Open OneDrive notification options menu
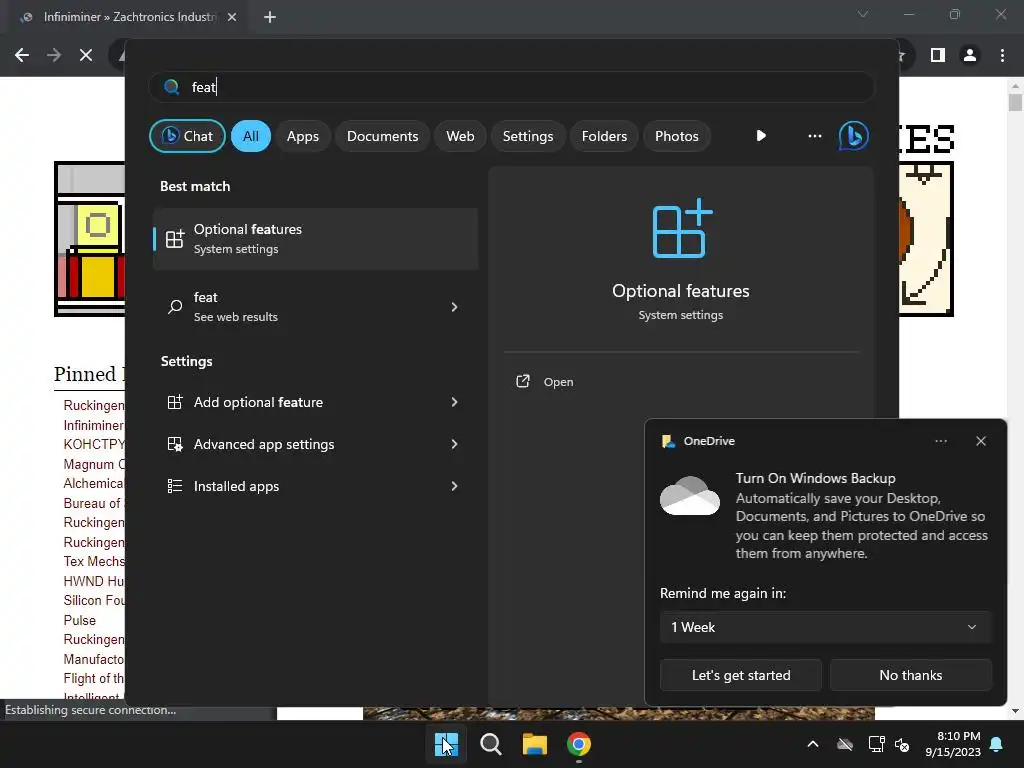 pos(940,441)
